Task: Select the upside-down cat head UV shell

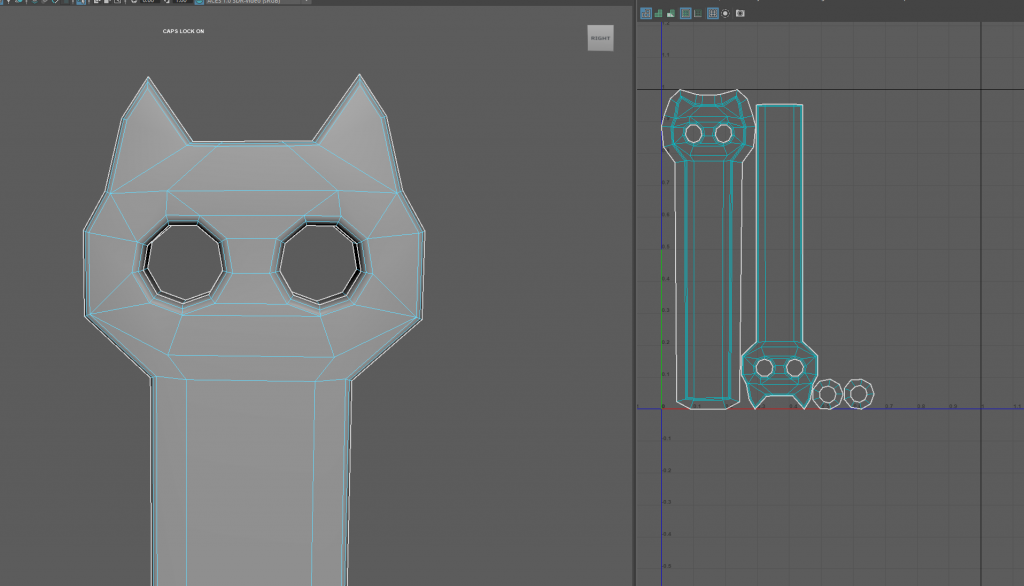Action: [x=779, y=374]
